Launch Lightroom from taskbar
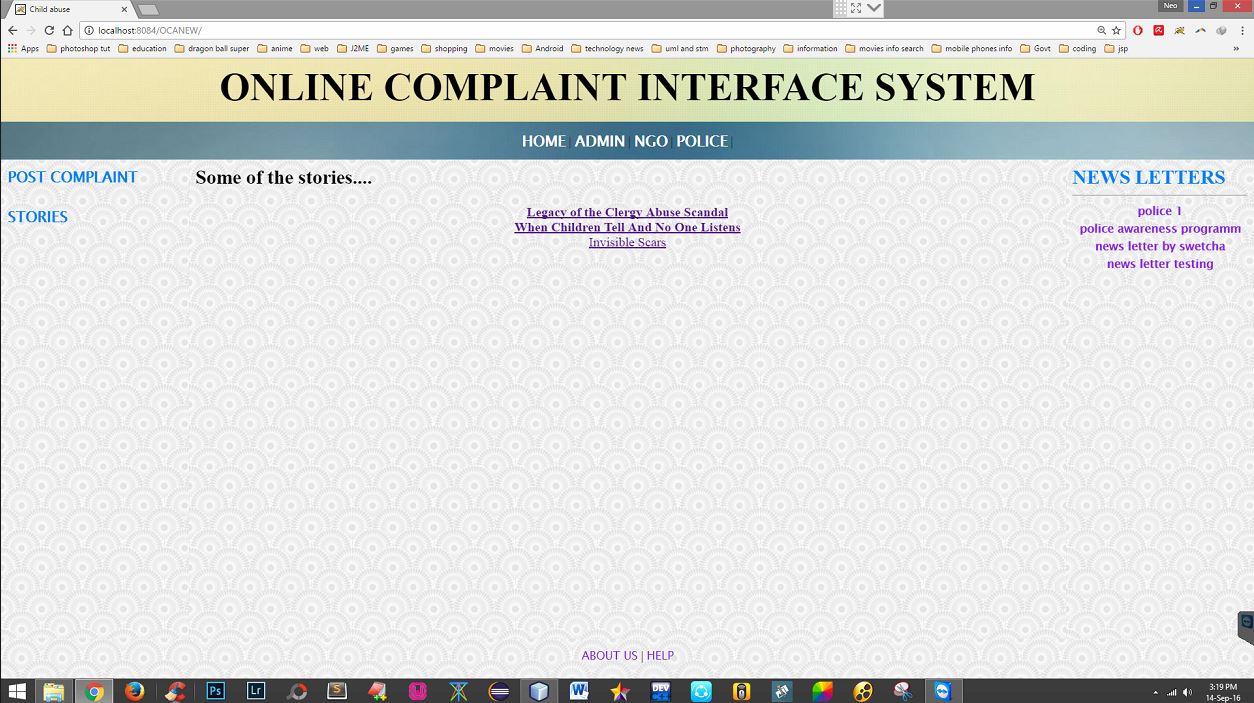Screen dimensions: 1254x703 (x=256, y=691)
